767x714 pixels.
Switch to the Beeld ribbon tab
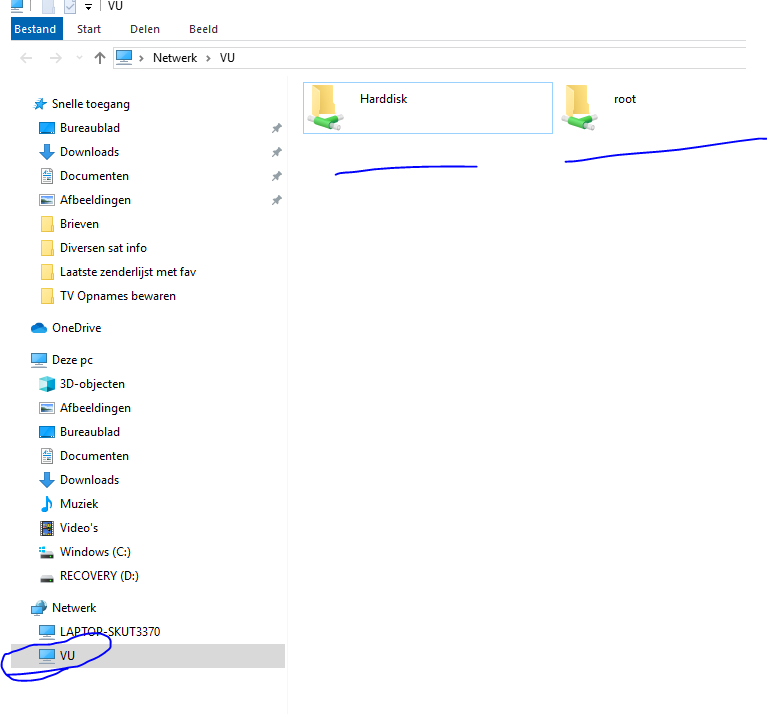[203, 29]
